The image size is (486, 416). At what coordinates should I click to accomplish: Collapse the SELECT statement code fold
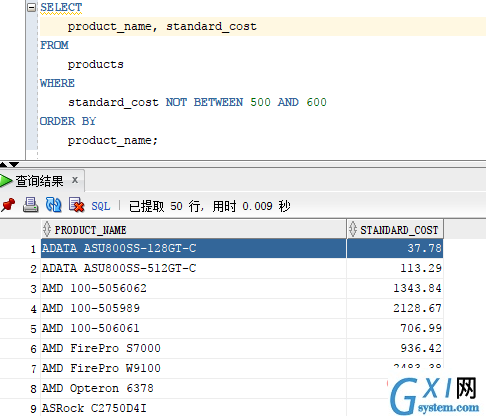coord(31,7)
